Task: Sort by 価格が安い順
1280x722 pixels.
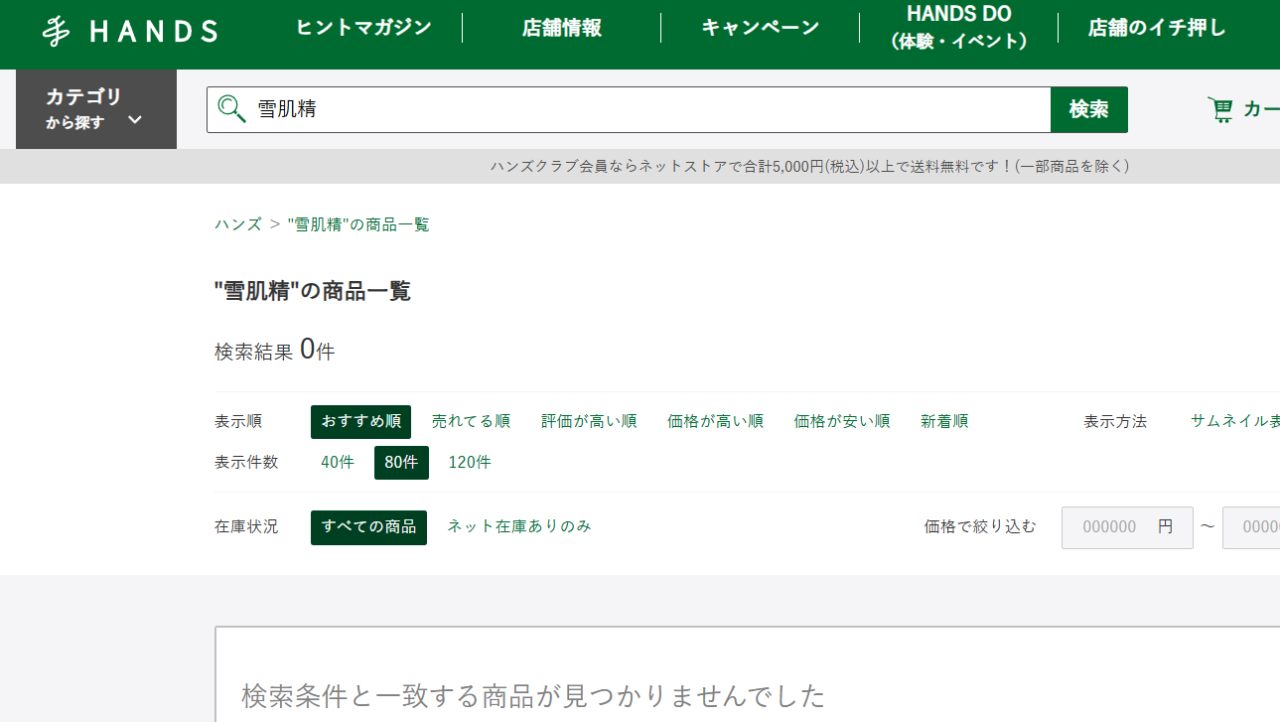Action: pyautogui.click(x=842, y=422)
